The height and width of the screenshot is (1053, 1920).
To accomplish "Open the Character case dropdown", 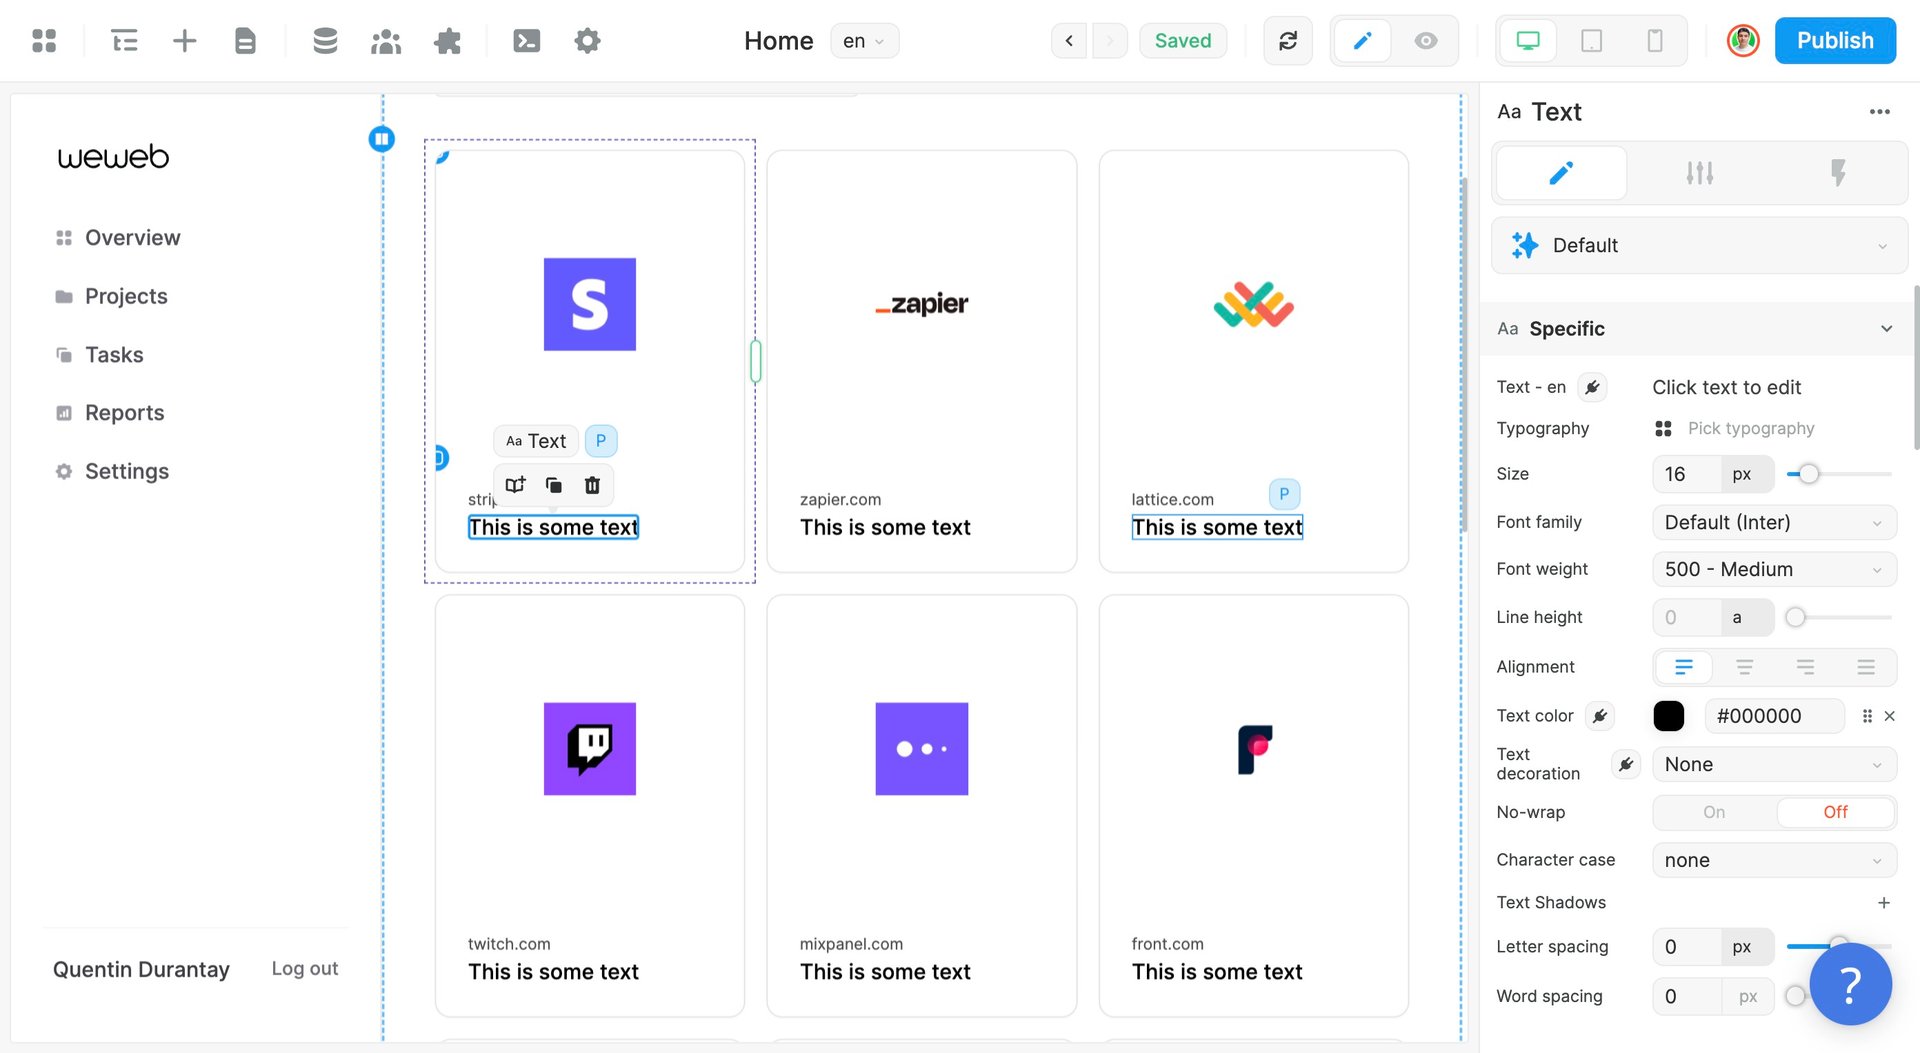I will tap(1774, 861).
